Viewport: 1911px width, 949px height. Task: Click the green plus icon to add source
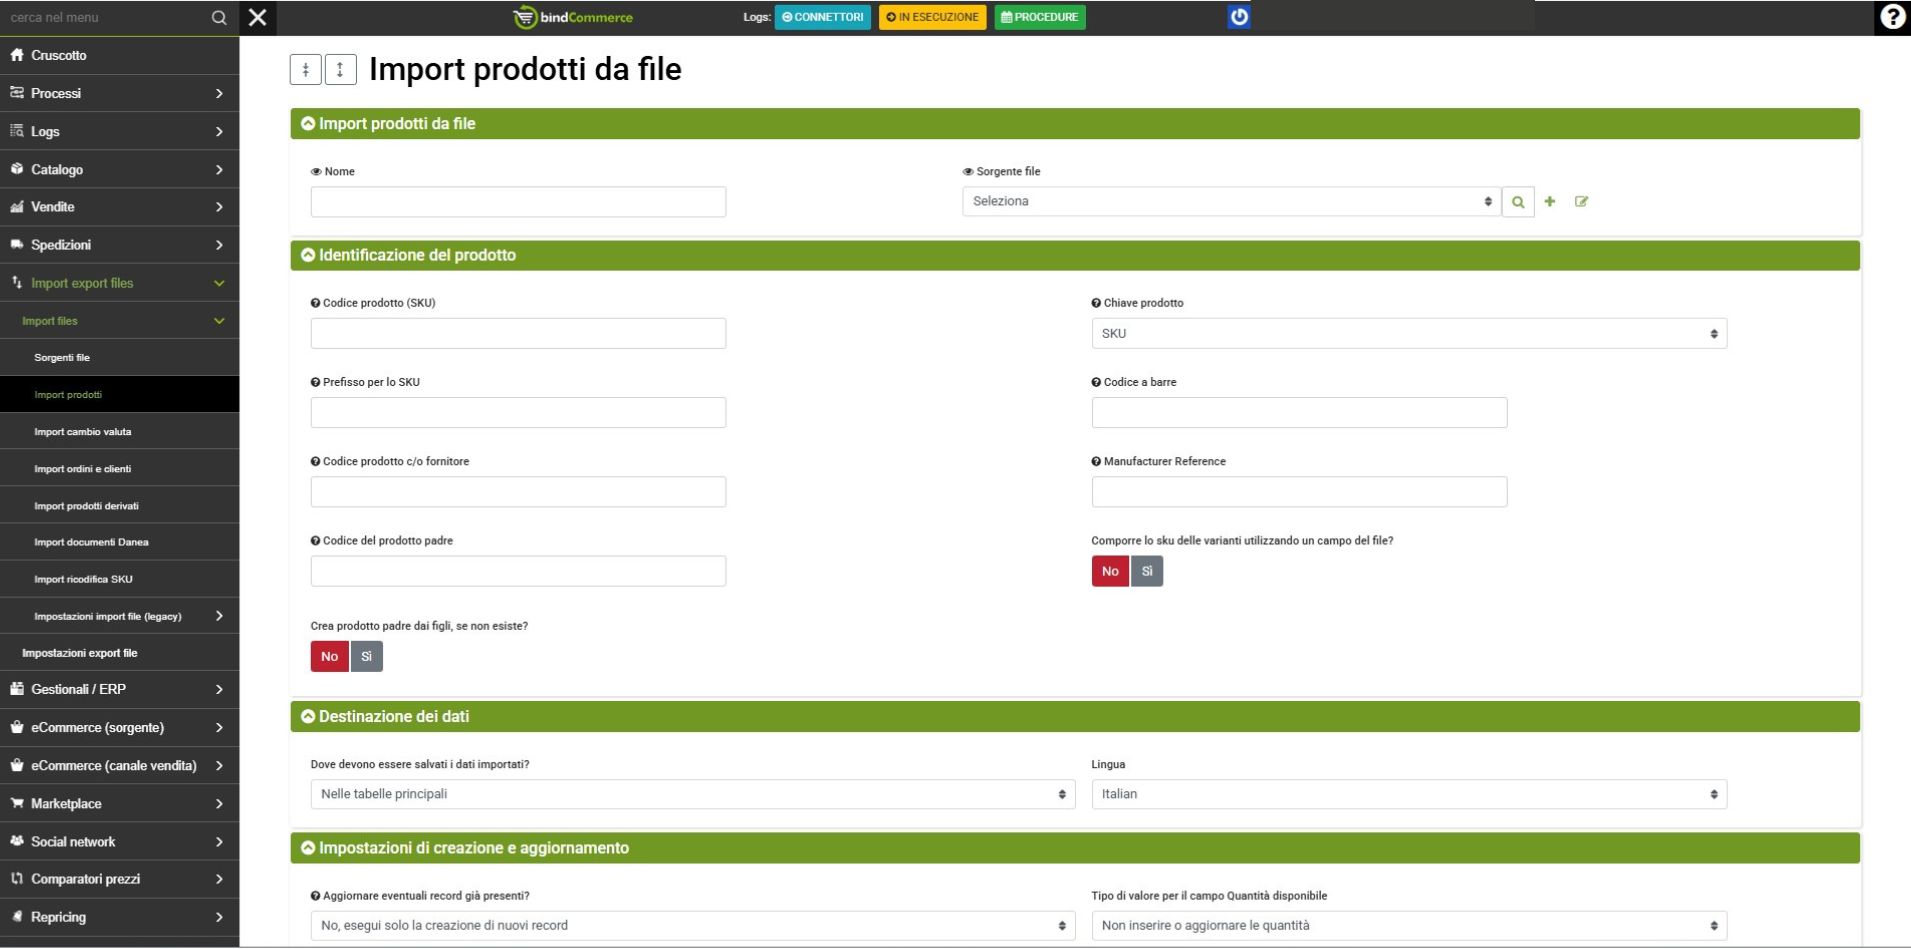(x=1549, y=202)
